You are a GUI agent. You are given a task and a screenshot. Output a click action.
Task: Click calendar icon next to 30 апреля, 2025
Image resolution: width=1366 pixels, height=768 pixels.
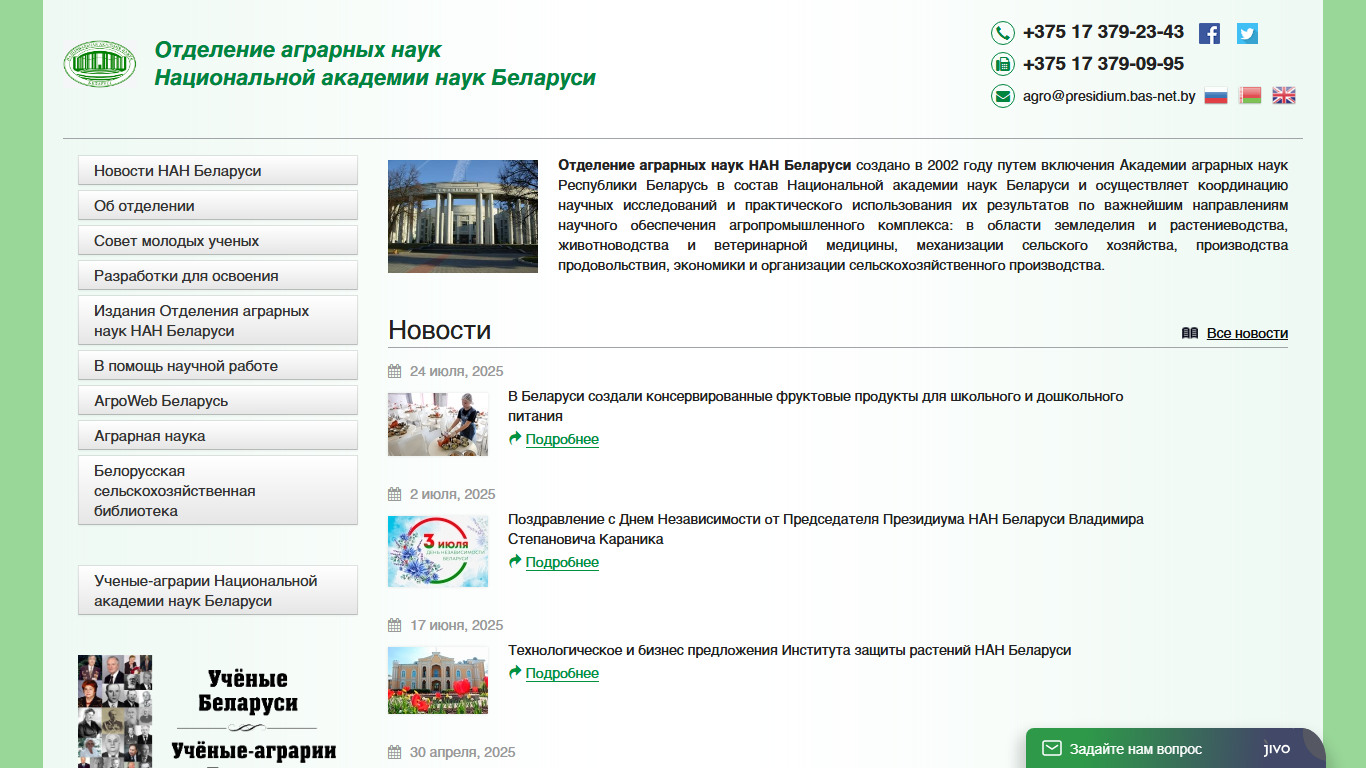tap(394, 752)
